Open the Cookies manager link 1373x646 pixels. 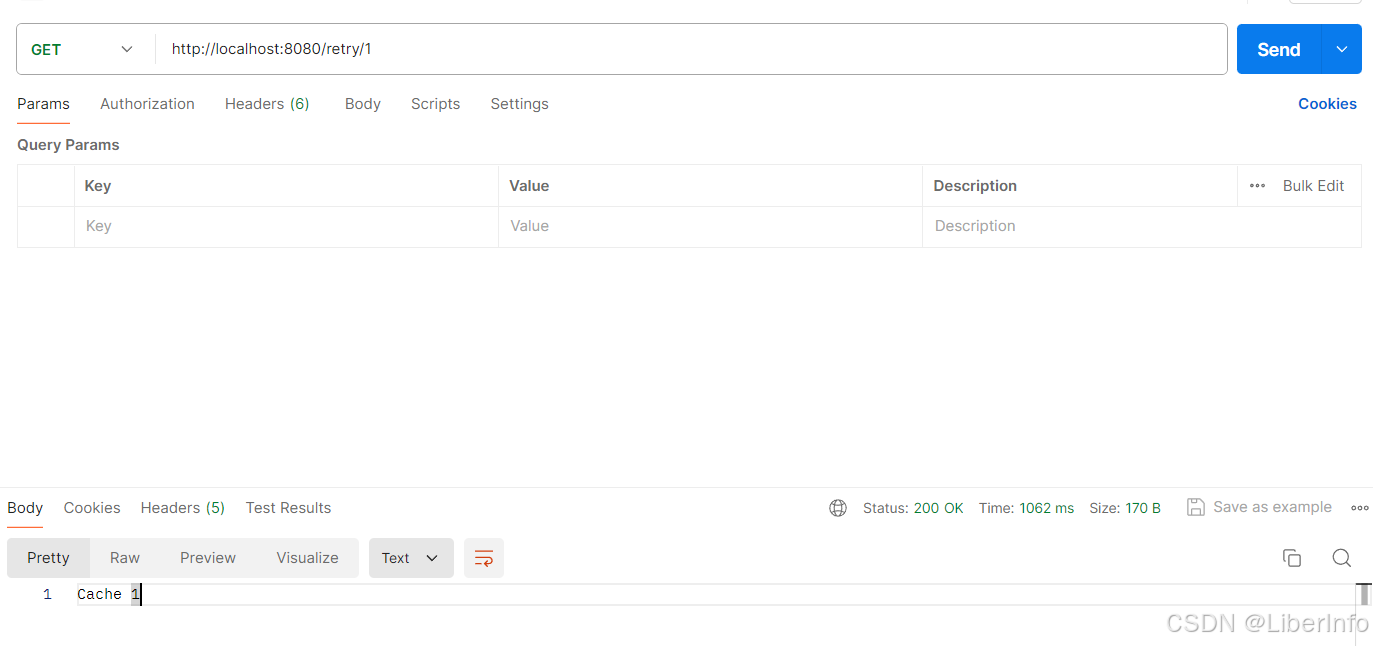(x=1327, y=104)
